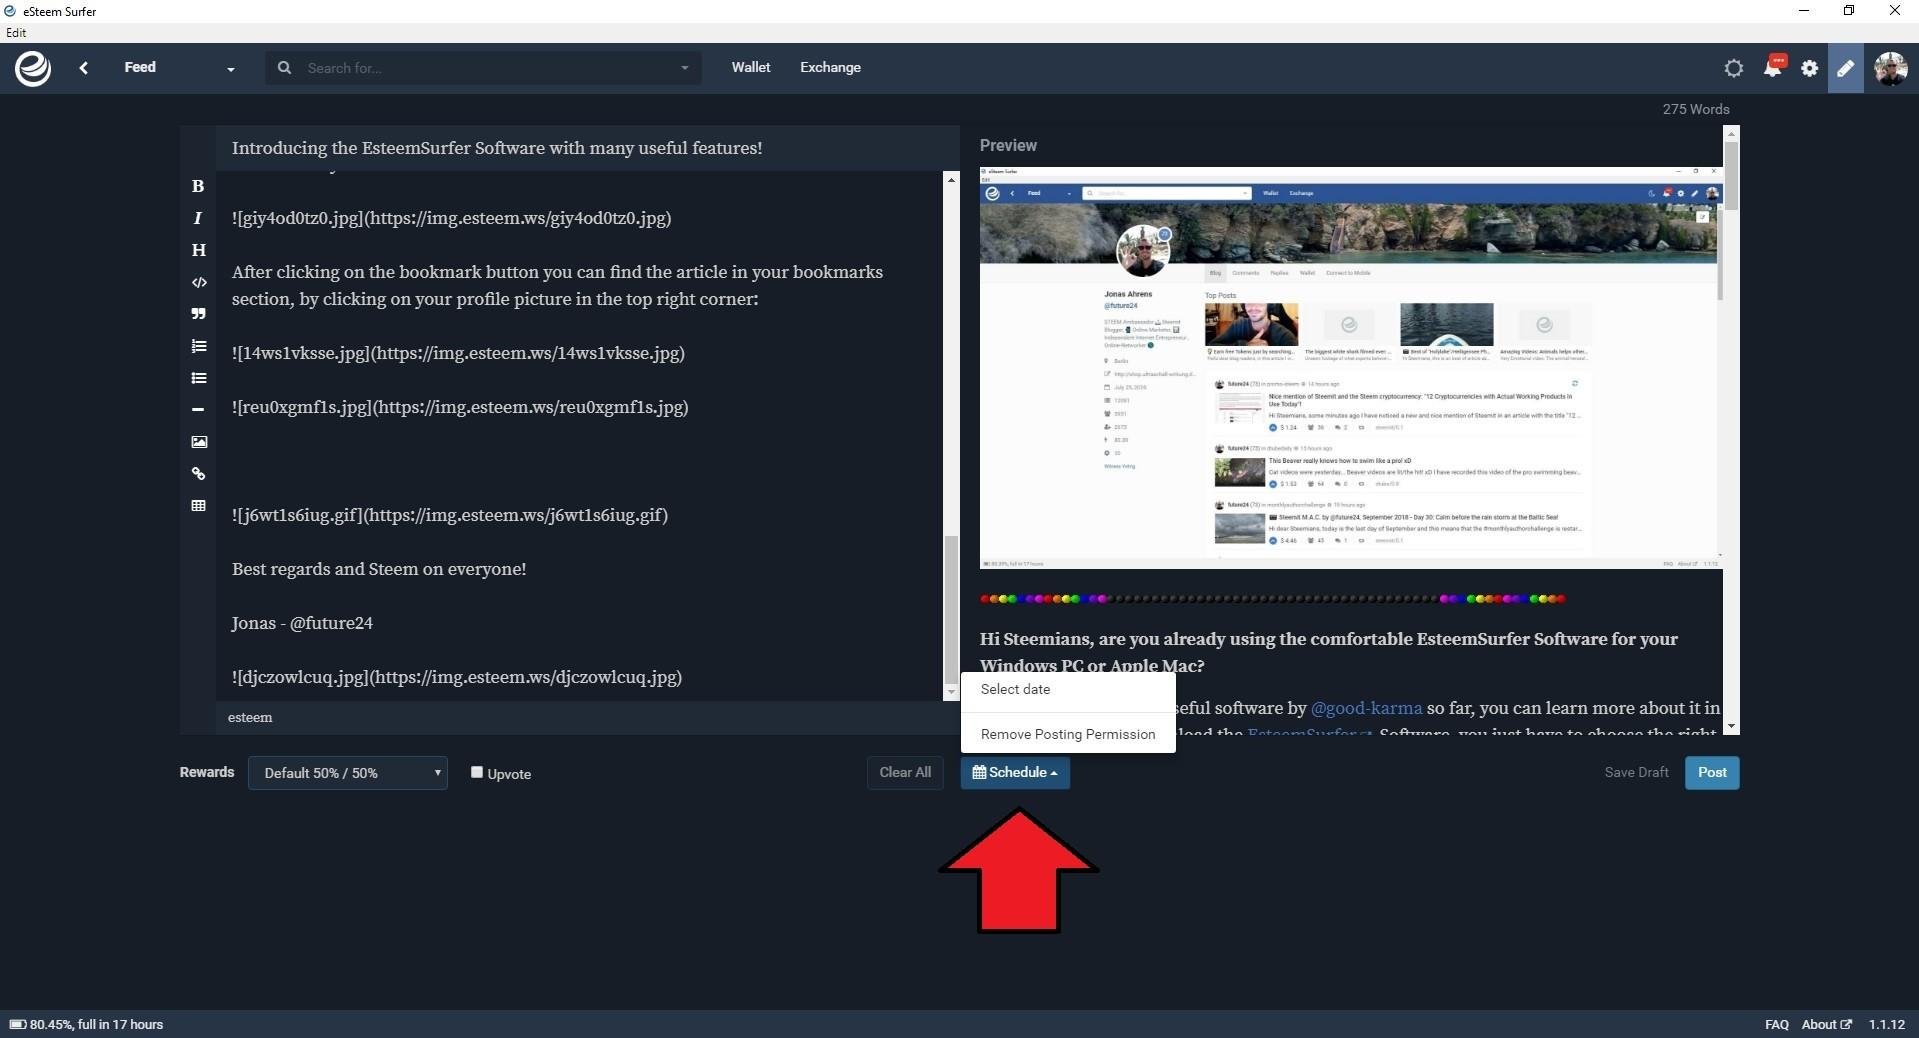Click the version number 1.1.12
Viewport: 1919px width, 1038px height.
pyautogui.click(x=1887, y=1024)
